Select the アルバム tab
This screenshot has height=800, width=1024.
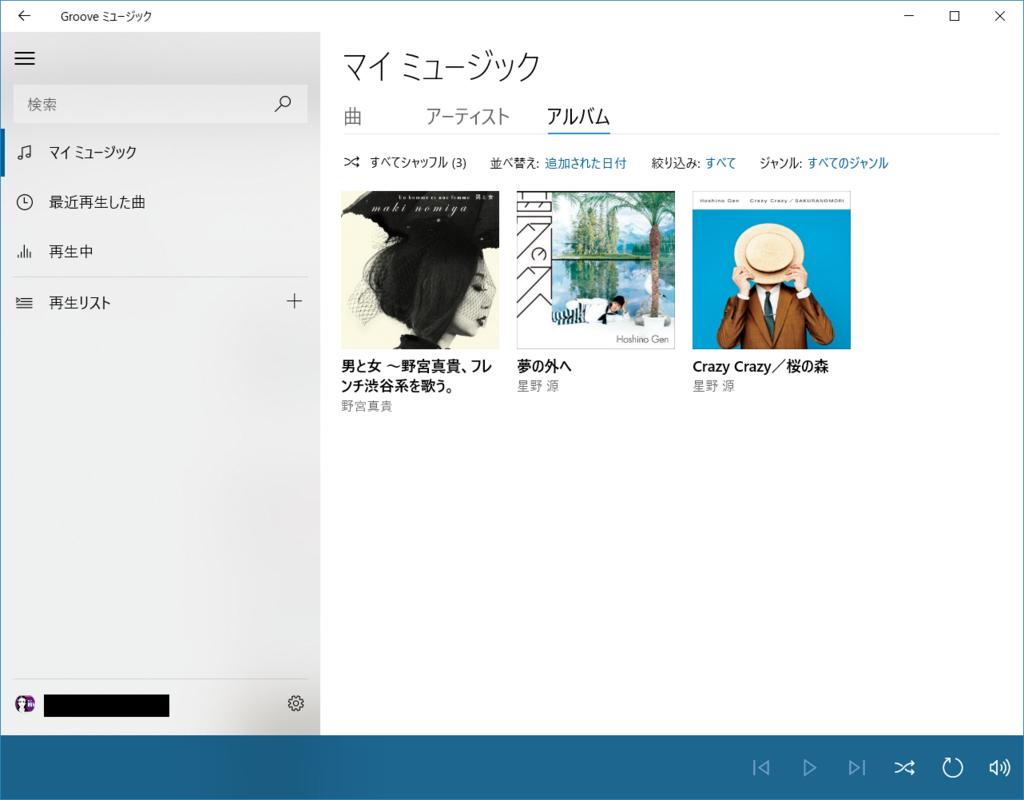[x=579, y=117]
